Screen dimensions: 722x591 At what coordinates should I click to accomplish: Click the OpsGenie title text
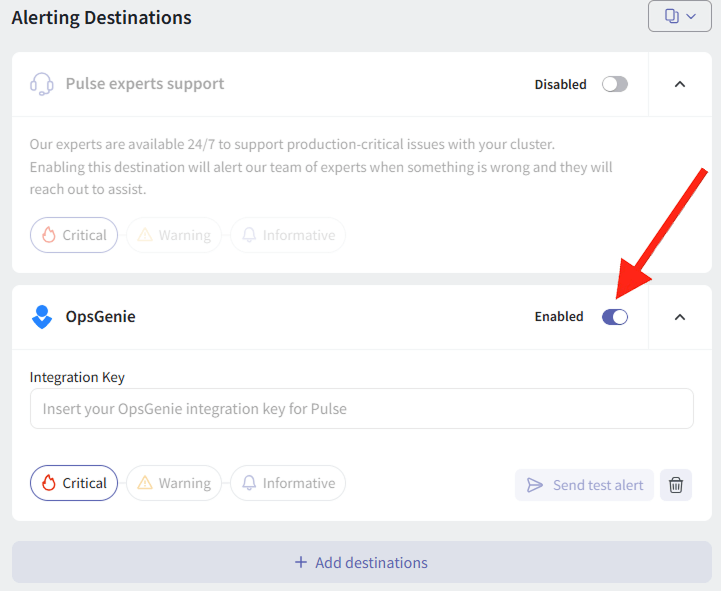pos(100,317)
